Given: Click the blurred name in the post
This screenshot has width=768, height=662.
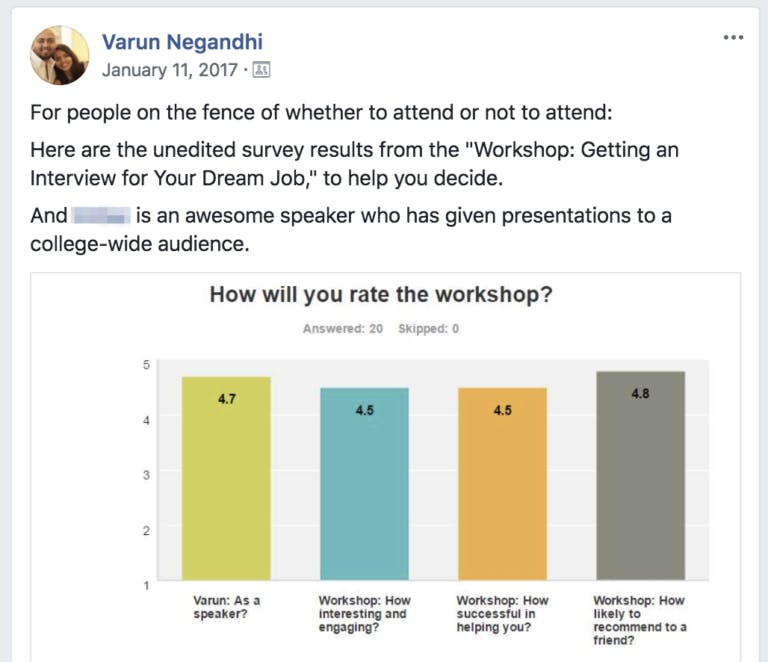Looking at the screenshot, I should (101, 215).
